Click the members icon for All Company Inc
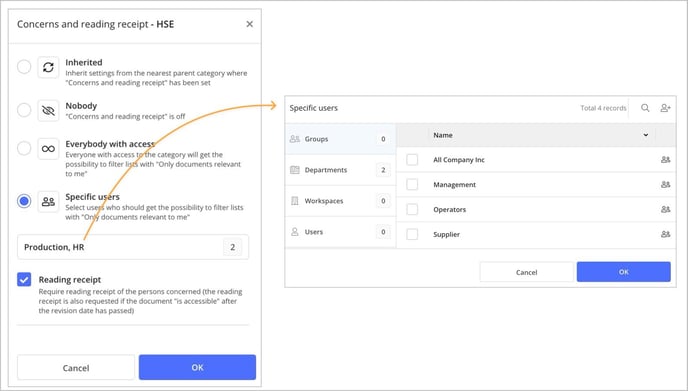This screenshot has height=391, width=688. pos(666,160)
